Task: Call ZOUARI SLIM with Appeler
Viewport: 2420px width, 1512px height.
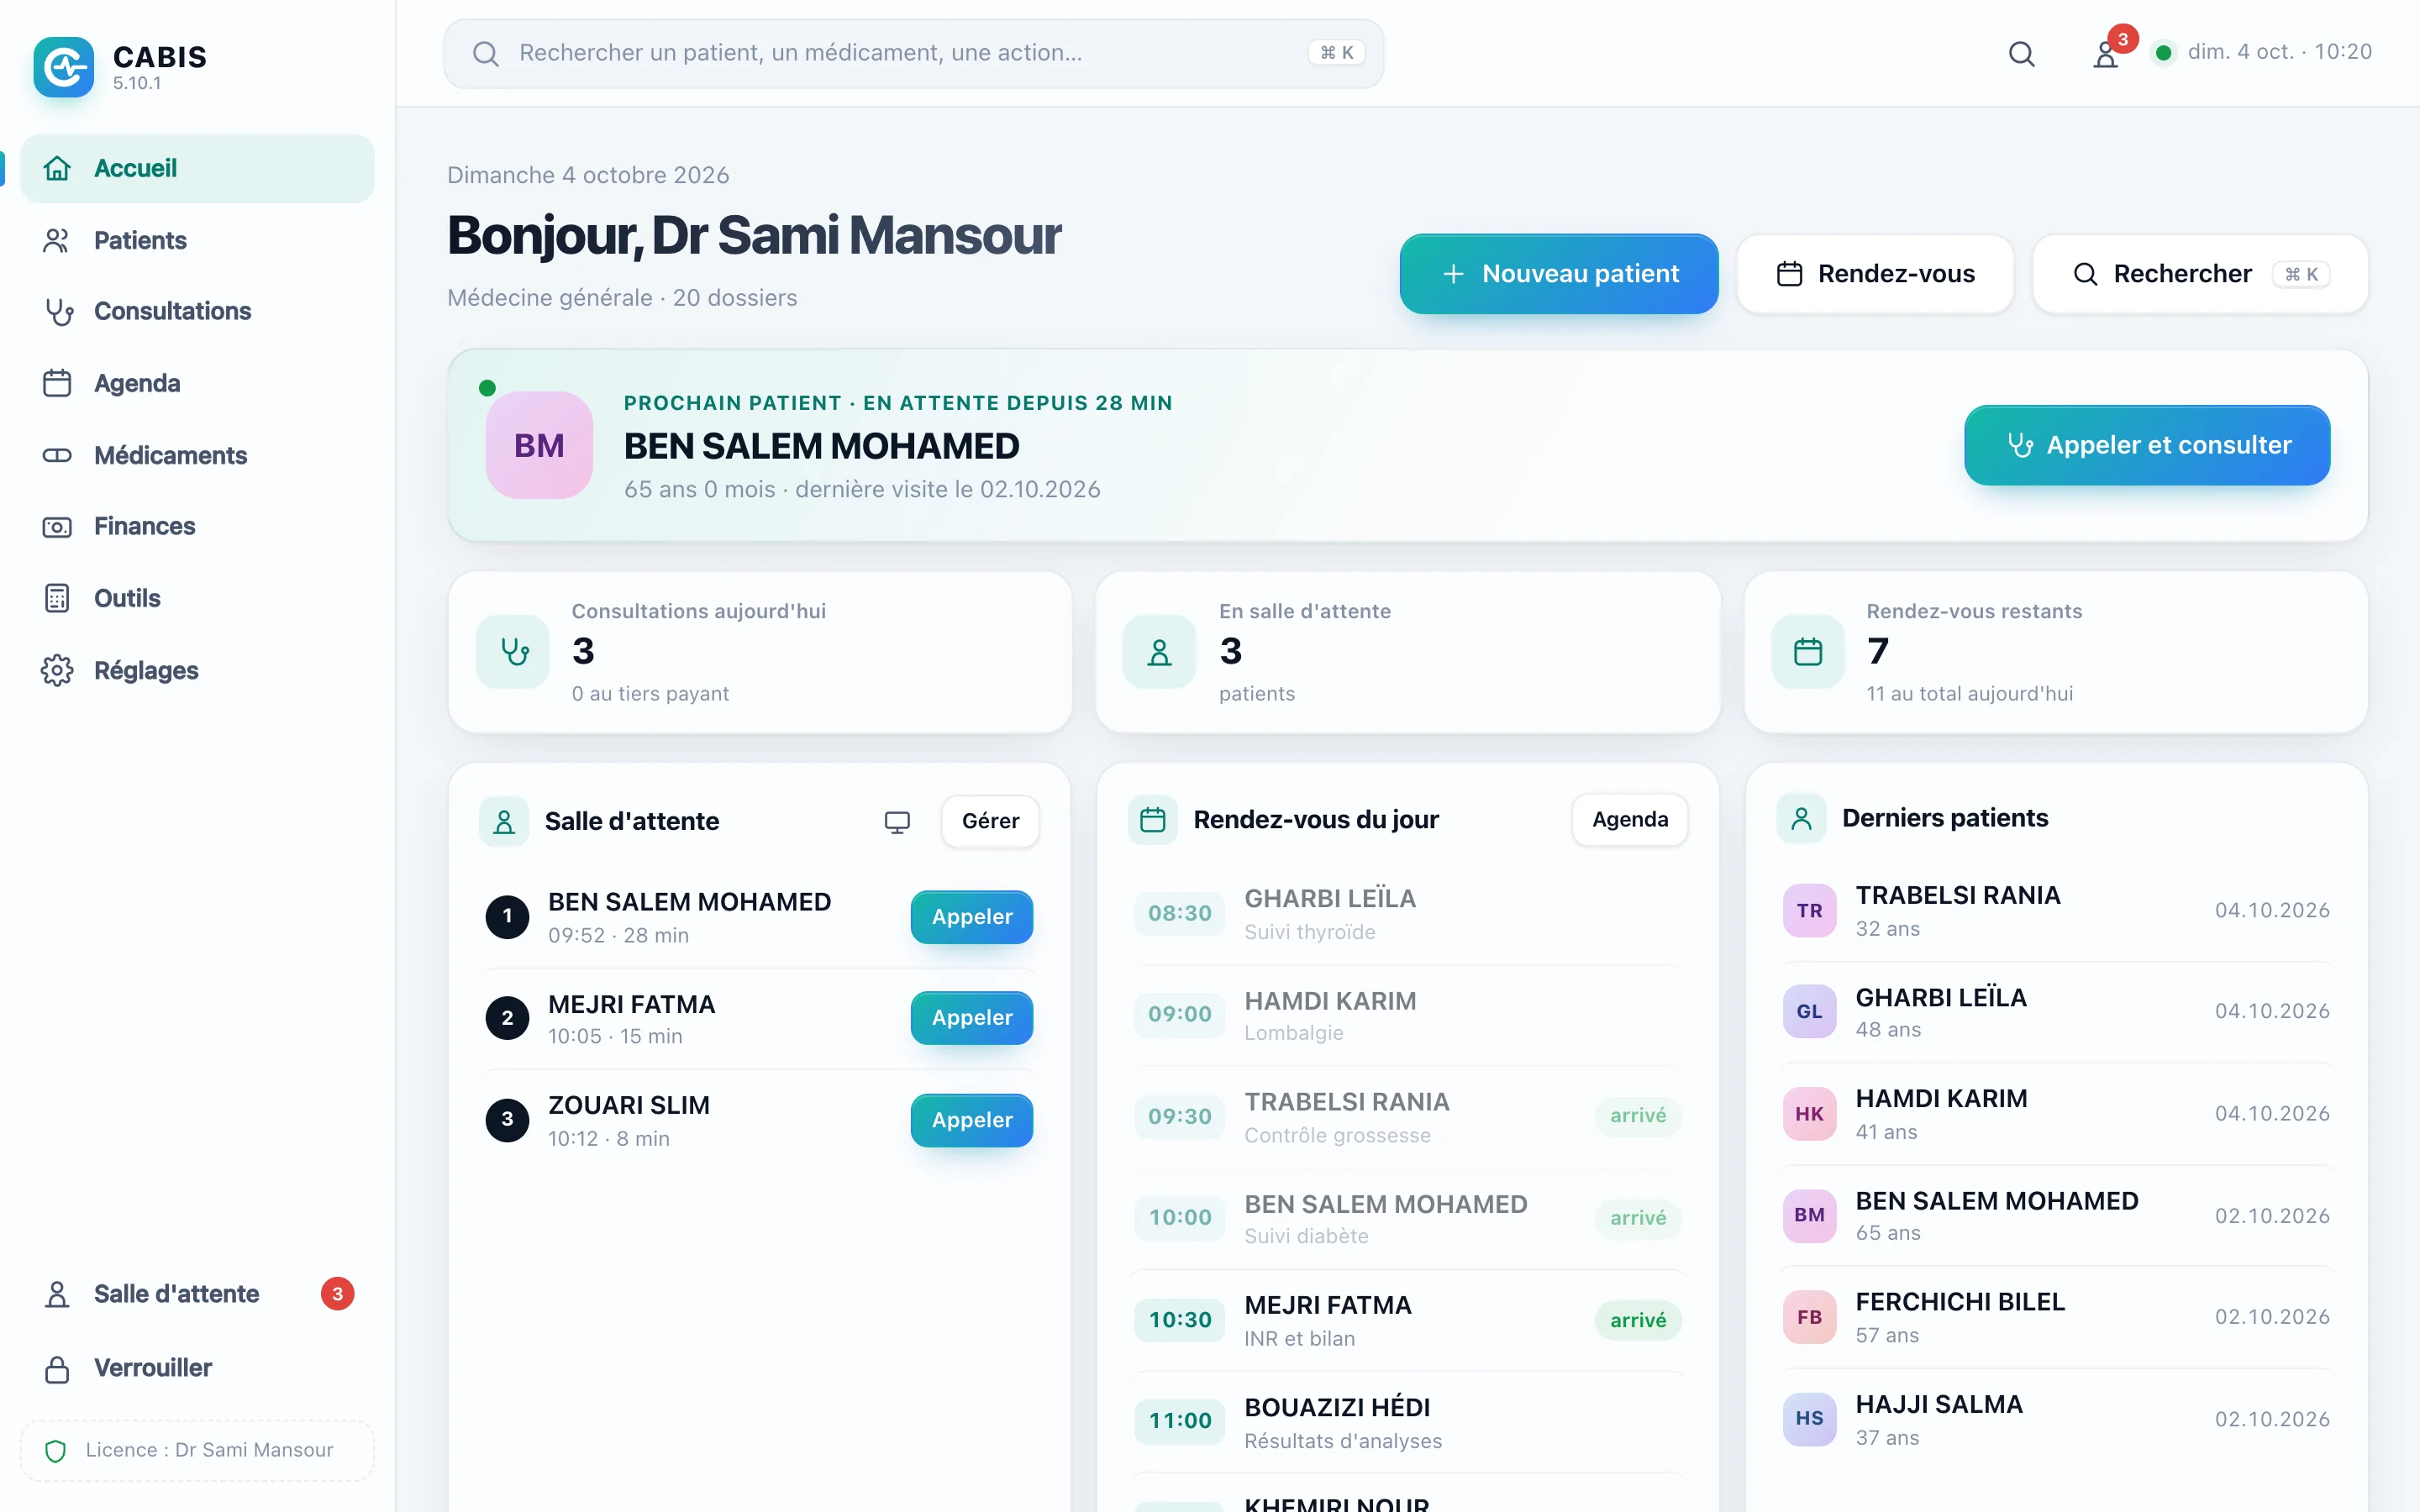Action: [x=971, y=1120]
